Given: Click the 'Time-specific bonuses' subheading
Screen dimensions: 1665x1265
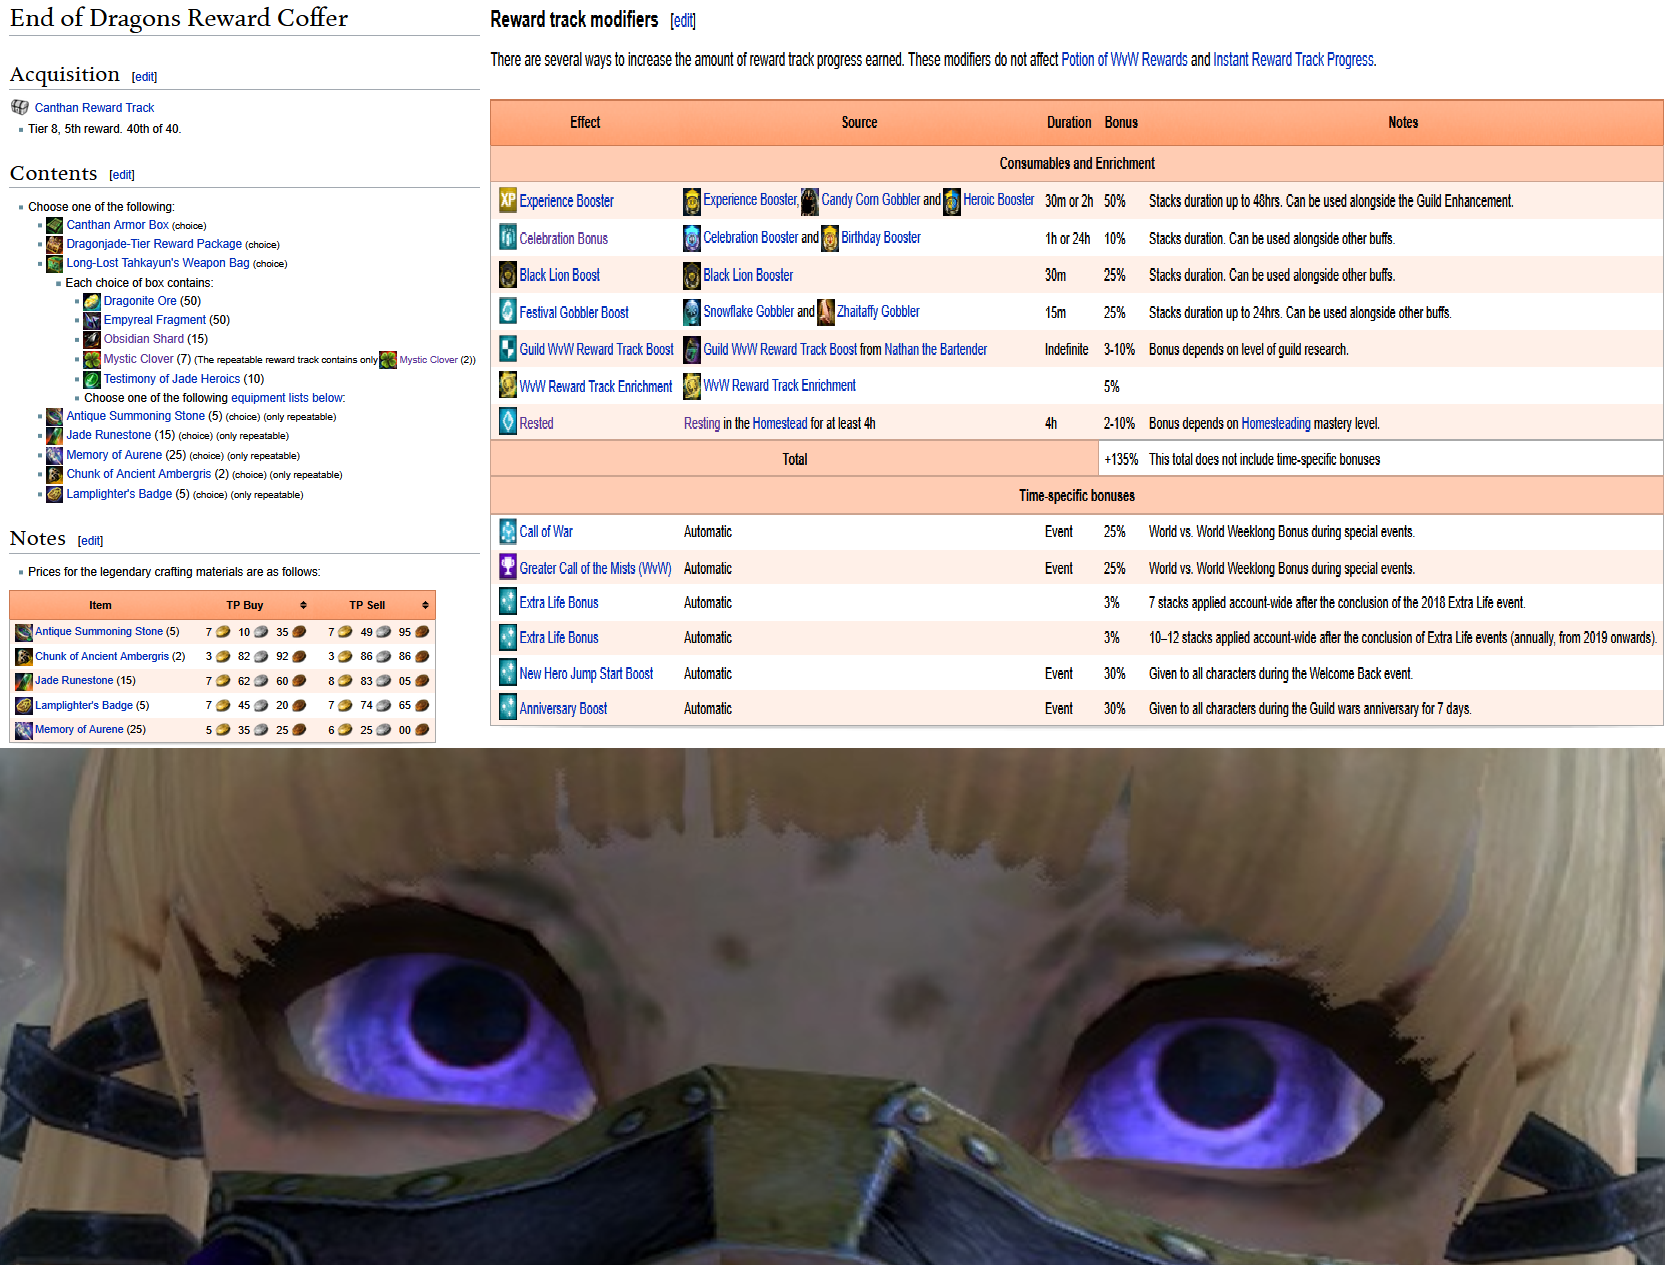Looking at the screenshot, I should (x=1077, y=496).
